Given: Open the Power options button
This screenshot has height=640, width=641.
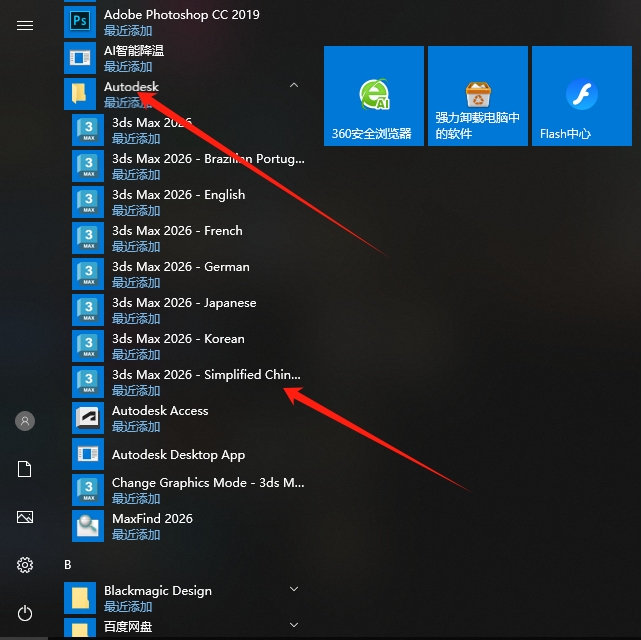Looking at the screenshot, I should tap(25, 613).
